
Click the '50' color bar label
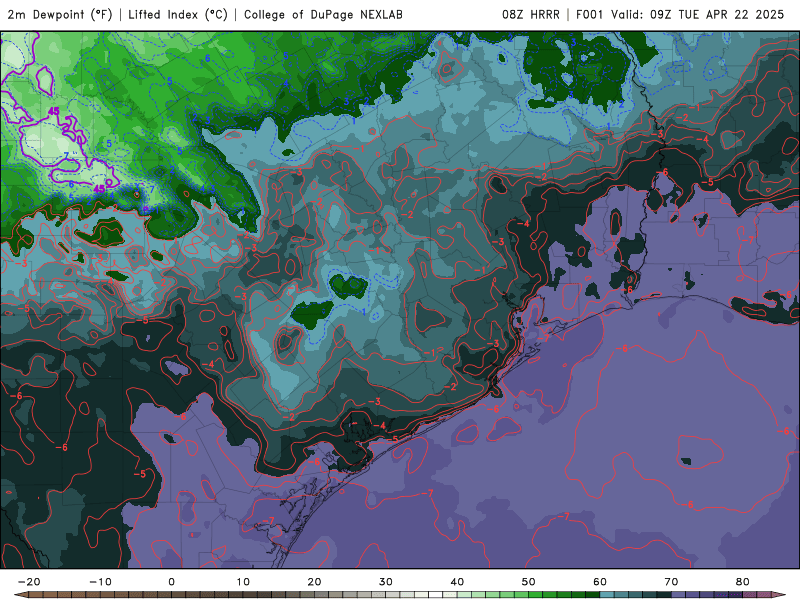pos(529,582)
